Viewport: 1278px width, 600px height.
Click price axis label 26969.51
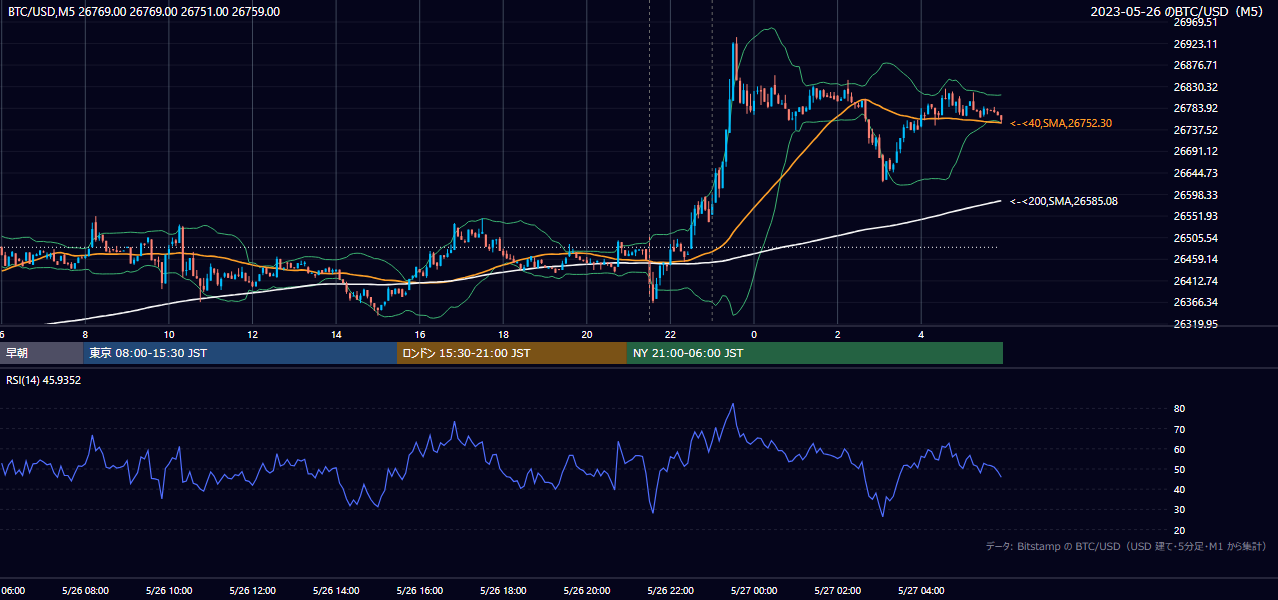[x=1195, y=22]
